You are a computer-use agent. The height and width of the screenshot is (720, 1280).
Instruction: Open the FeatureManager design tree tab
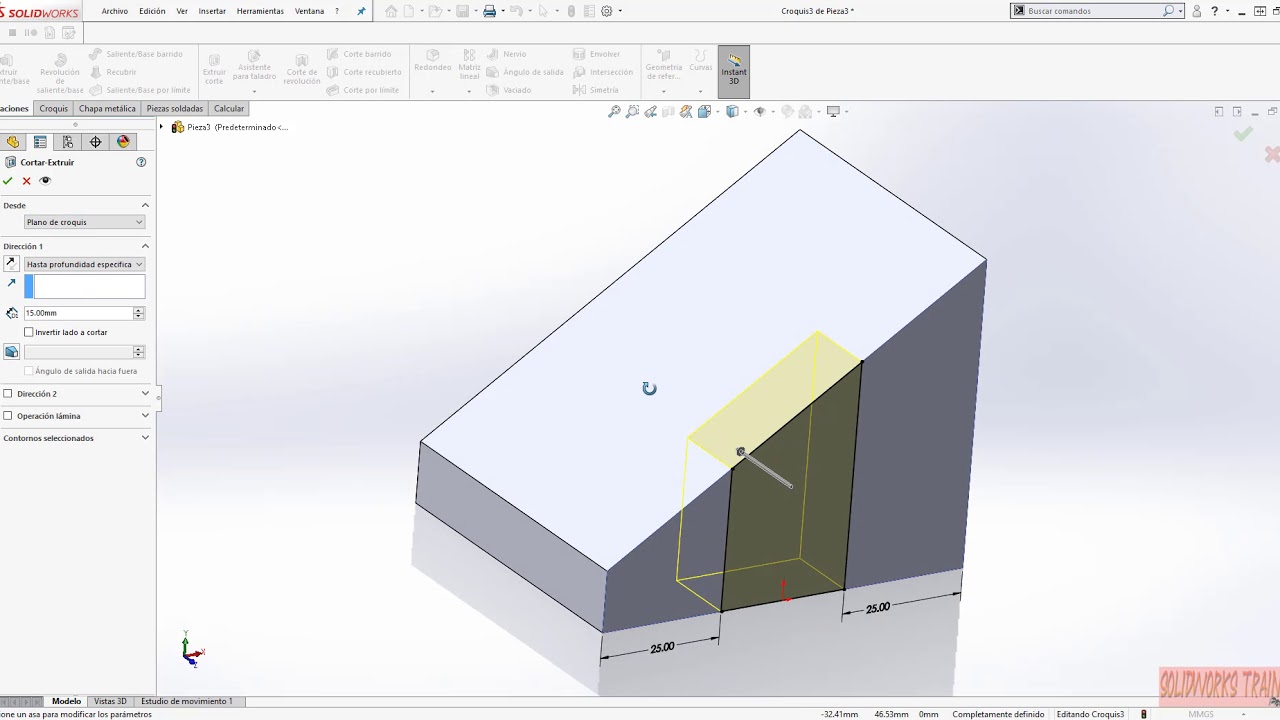click(x=13, y=142)
